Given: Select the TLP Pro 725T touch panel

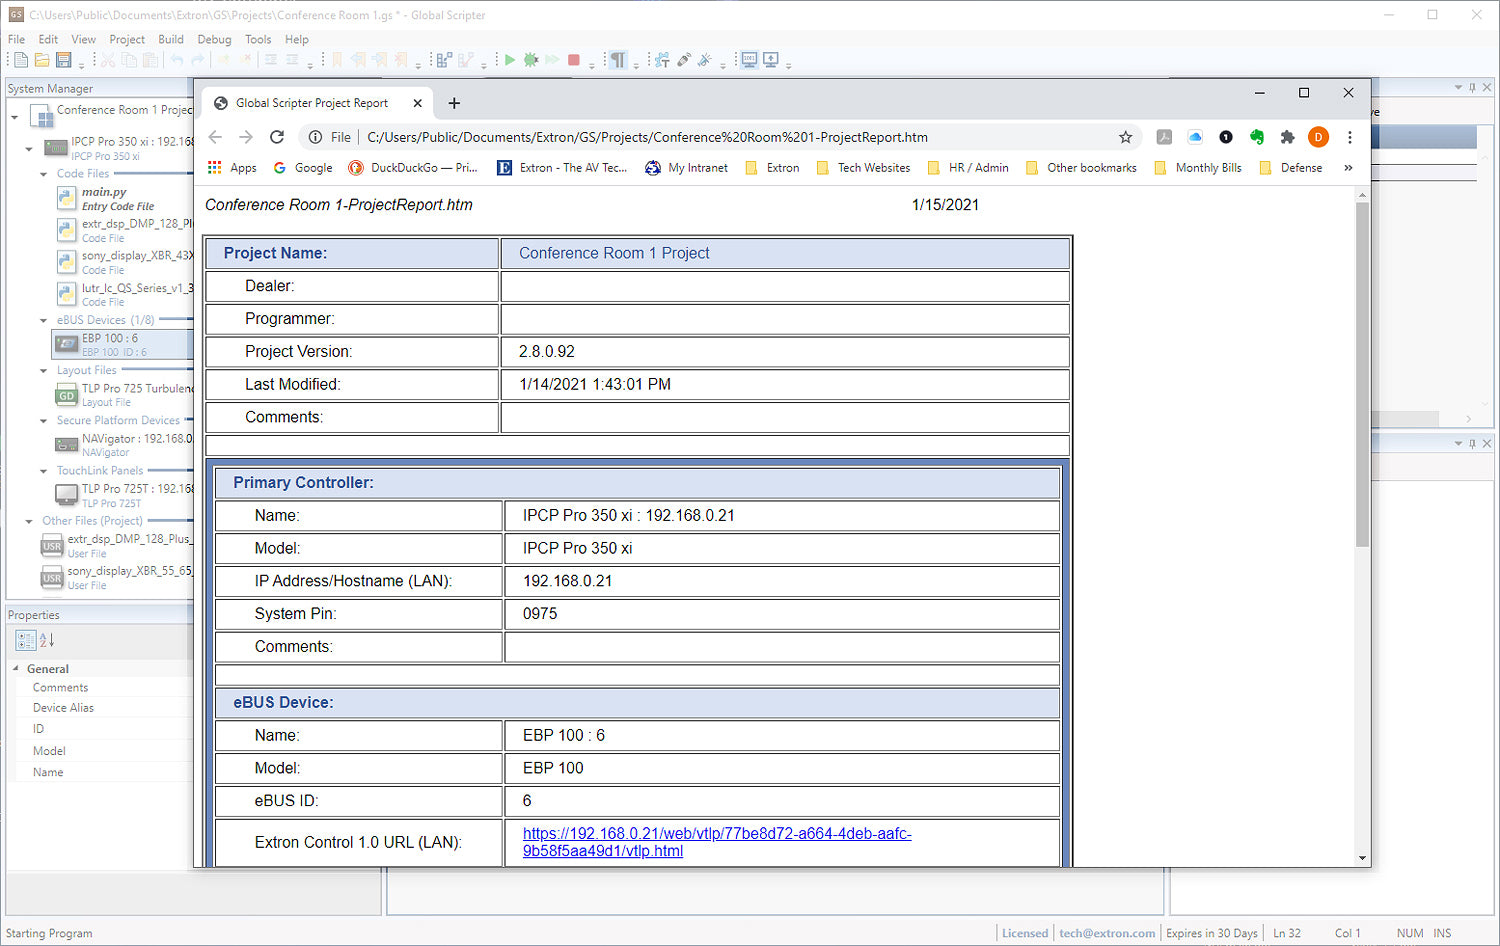Looking at the screenshot, I should click(x=124, y=495).
